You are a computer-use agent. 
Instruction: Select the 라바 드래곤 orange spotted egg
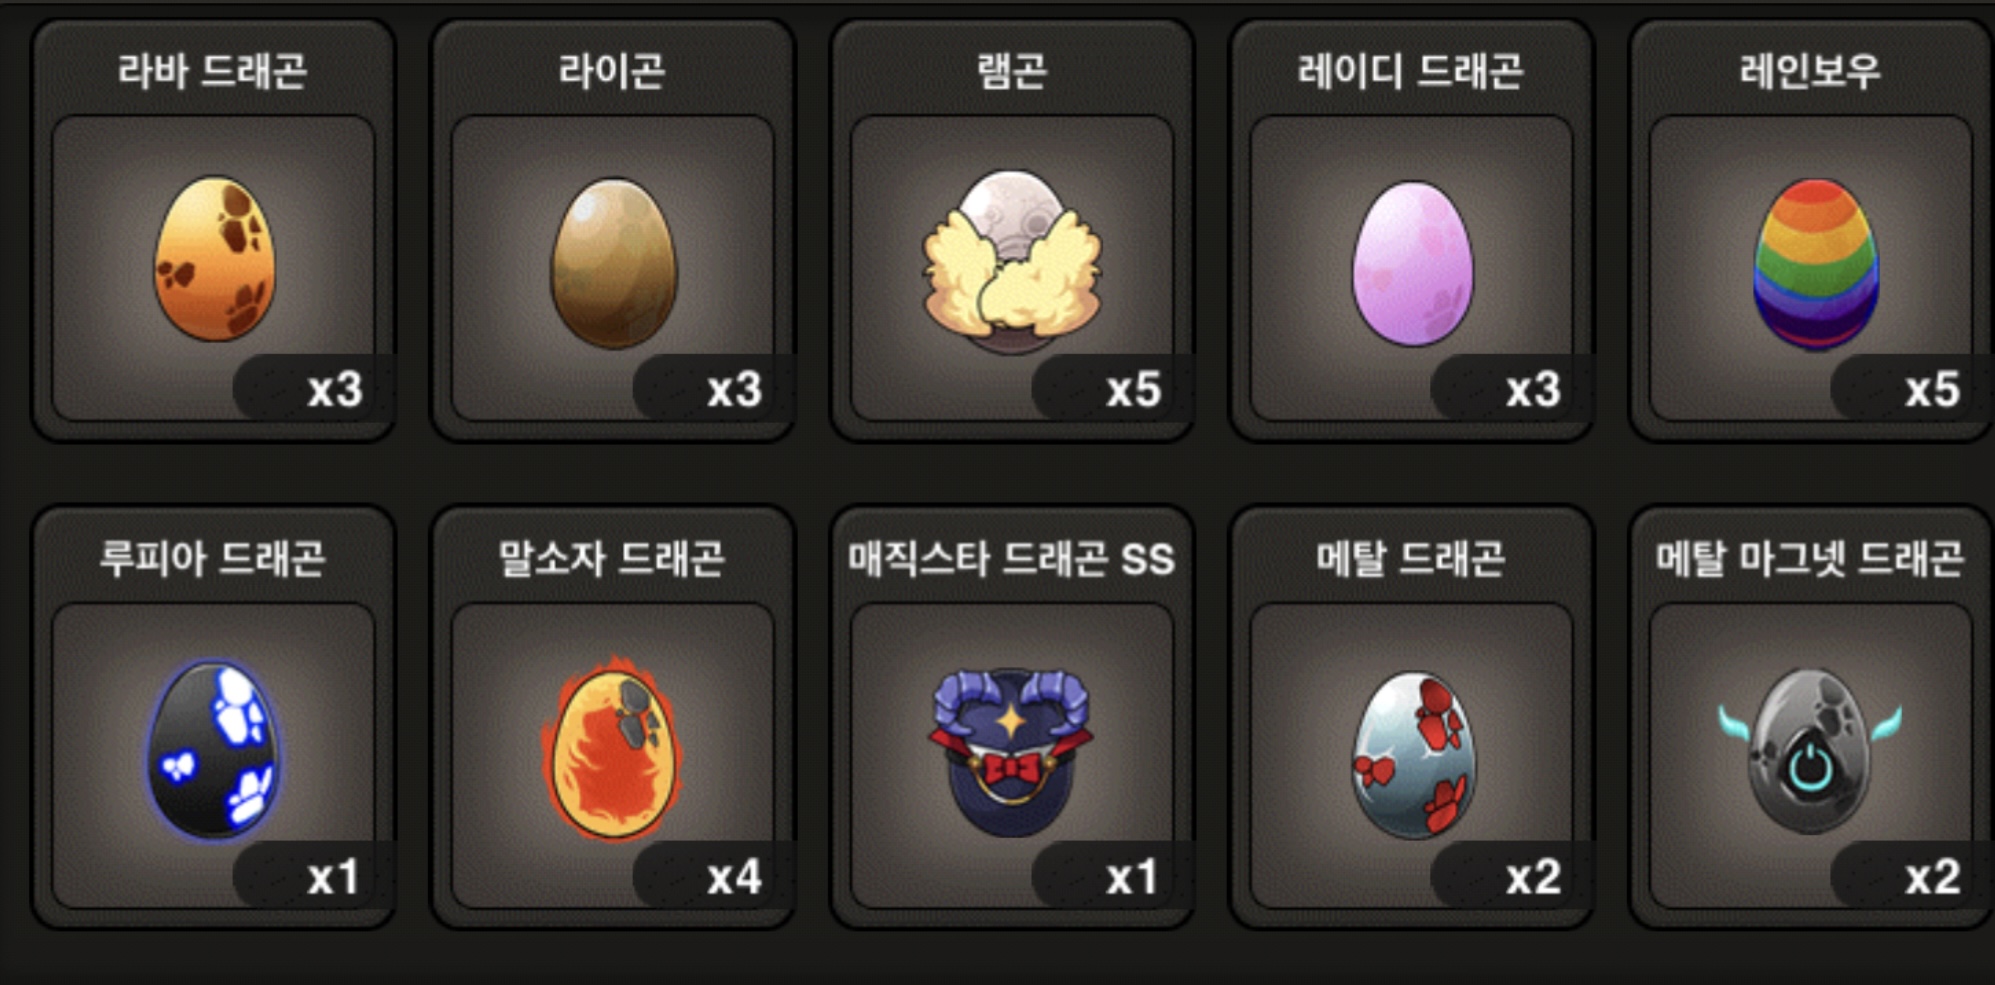tap(214, 259)
